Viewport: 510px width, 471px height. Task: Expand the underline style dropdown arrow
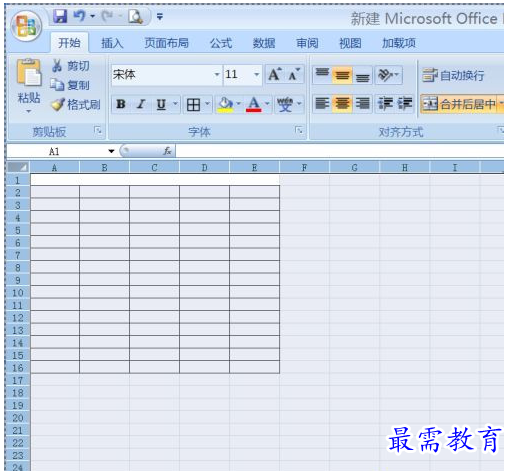click(x=175, y=104)
